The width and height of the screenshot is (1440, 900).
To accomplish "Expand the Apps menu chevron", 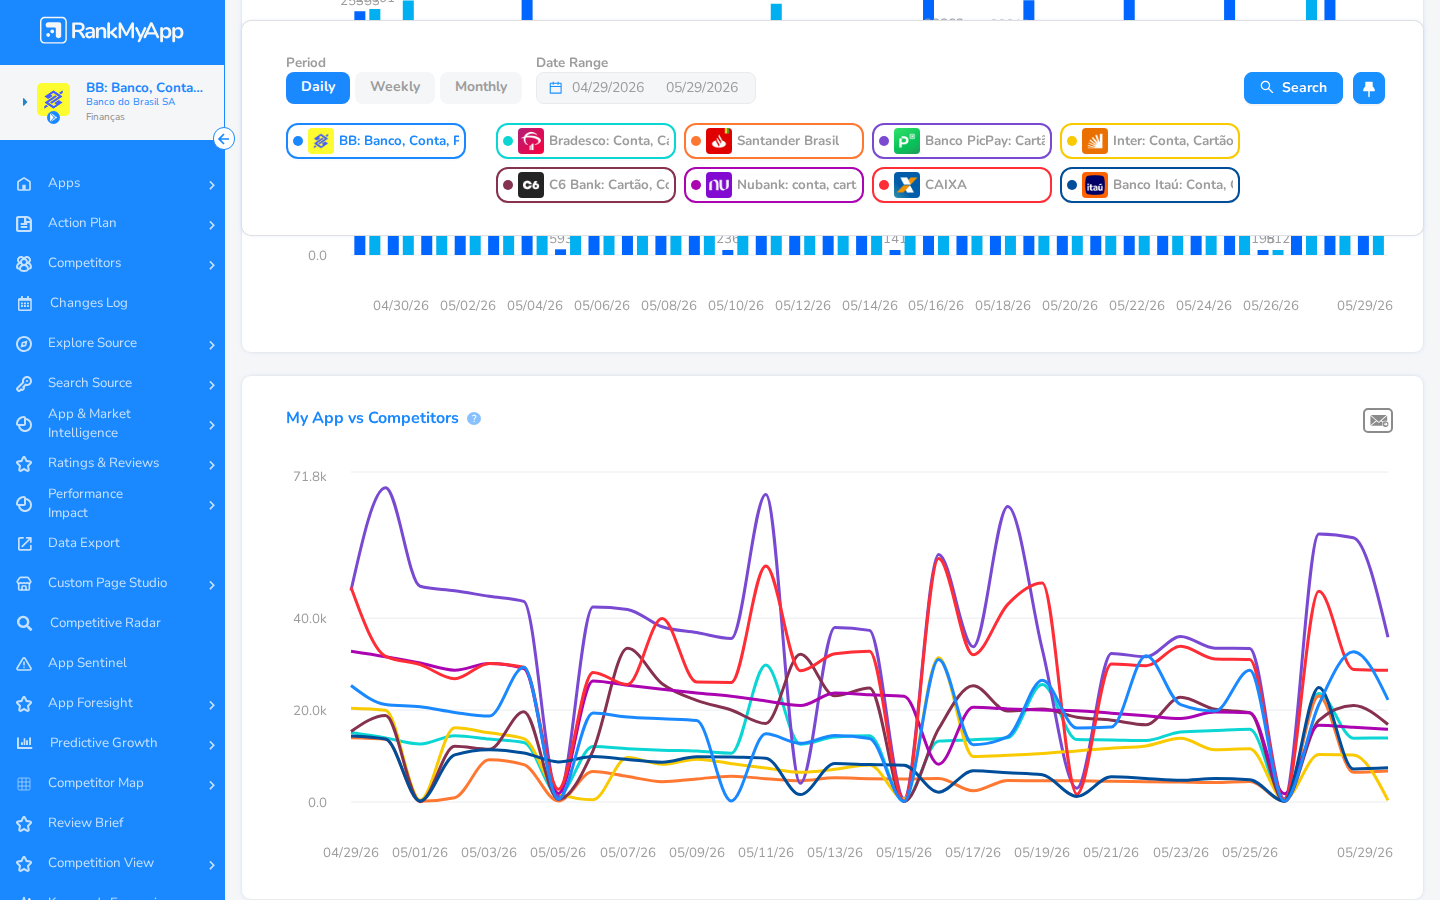I will coord(212,185).
